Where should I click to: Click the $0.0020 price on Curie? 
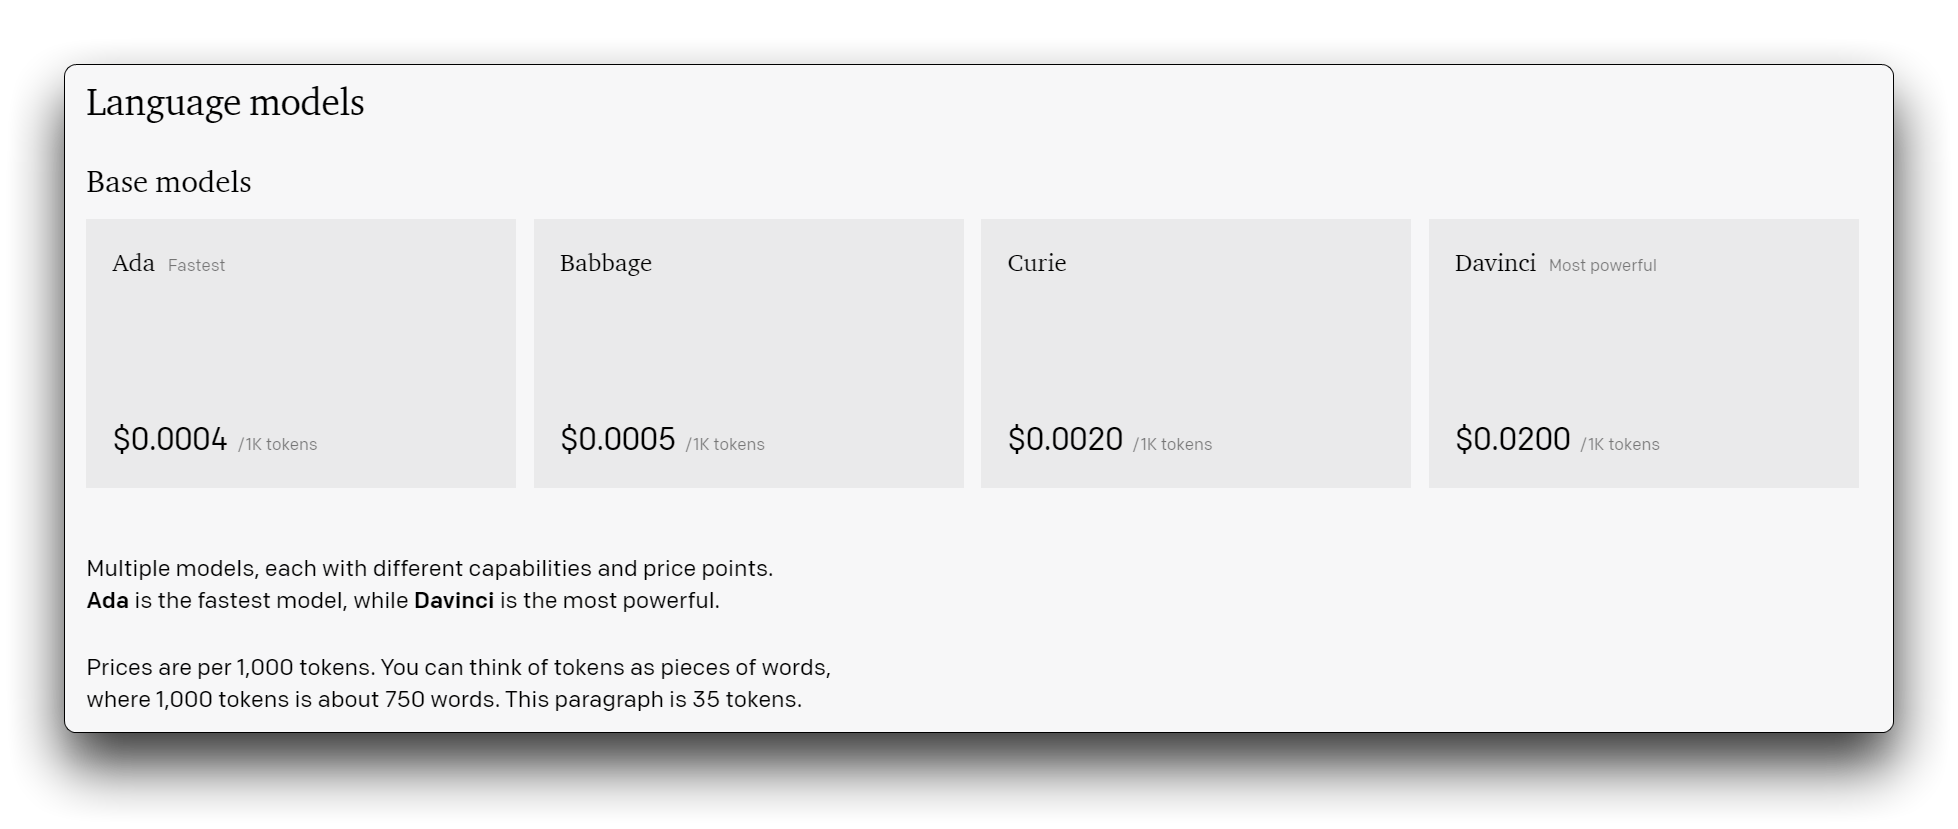(1065, 439)
